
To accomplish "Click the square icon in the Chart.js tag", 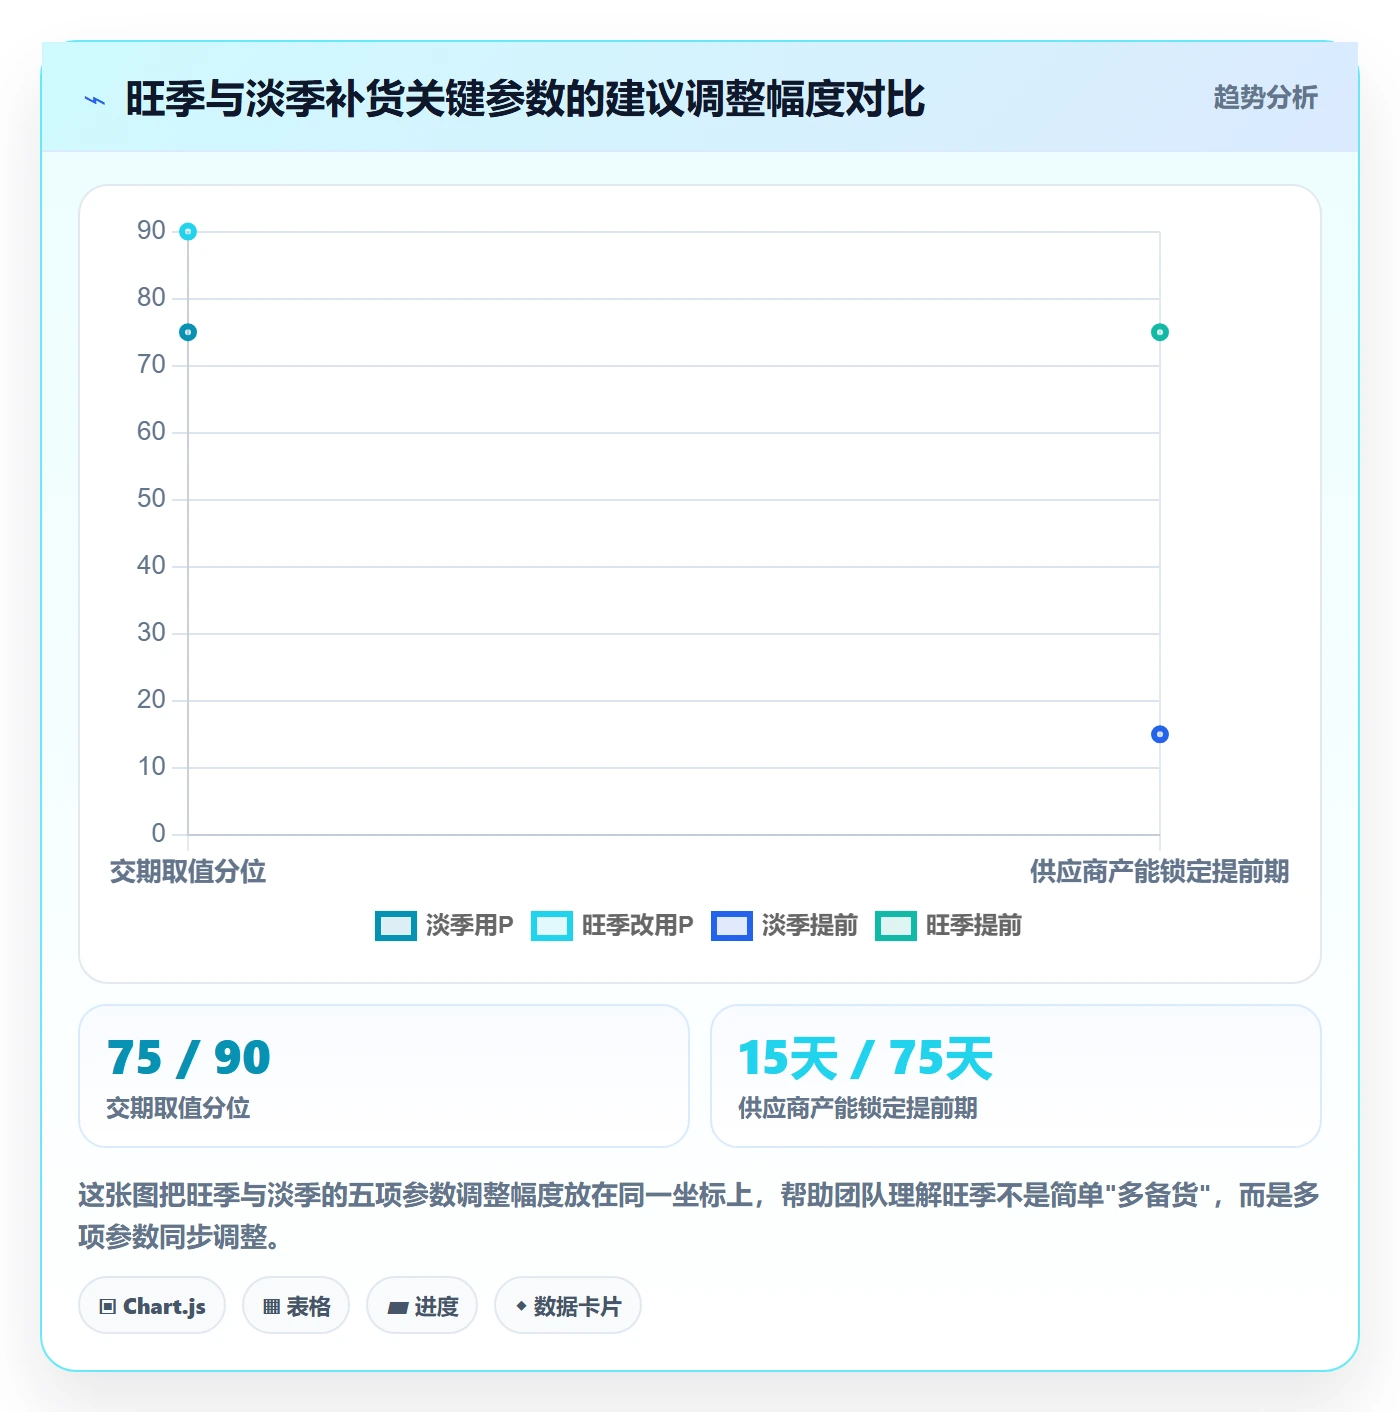I will pos(108,1307).
